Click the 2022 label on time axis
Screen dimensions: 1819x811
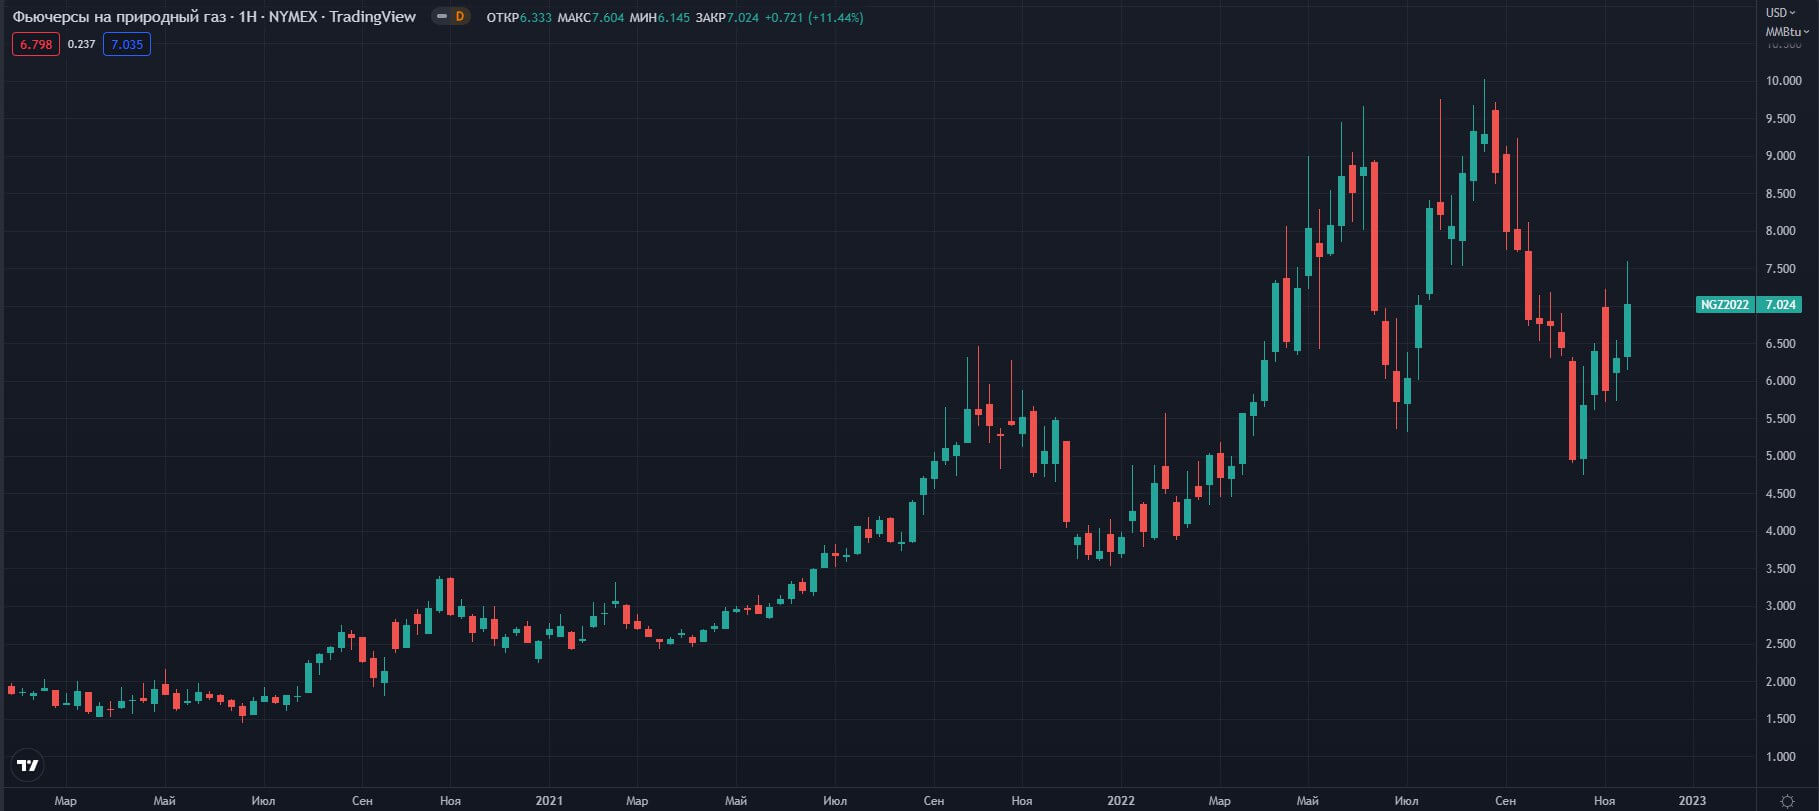1121,800
